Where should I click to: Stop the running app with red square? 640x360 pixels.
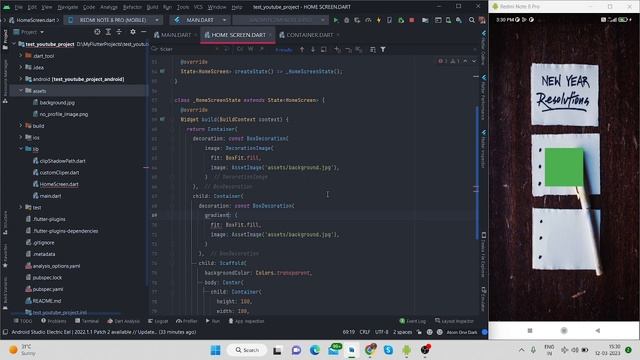(411, 20)
